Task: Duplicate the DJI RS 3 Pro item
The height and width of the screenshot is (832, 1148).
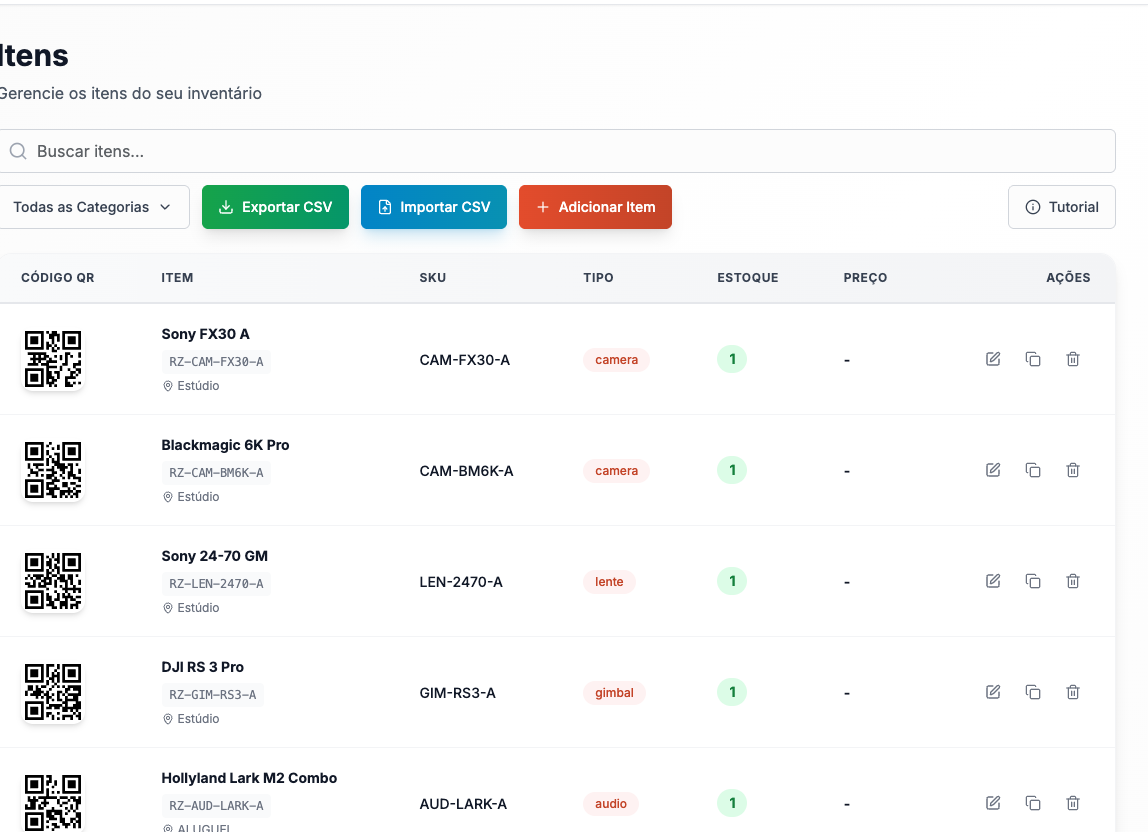Action: (1033, 692)
